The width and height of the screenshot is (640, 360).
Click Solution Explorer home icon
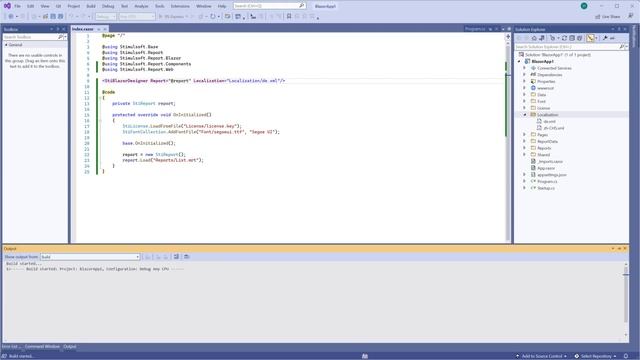click(x=534, y=38)
